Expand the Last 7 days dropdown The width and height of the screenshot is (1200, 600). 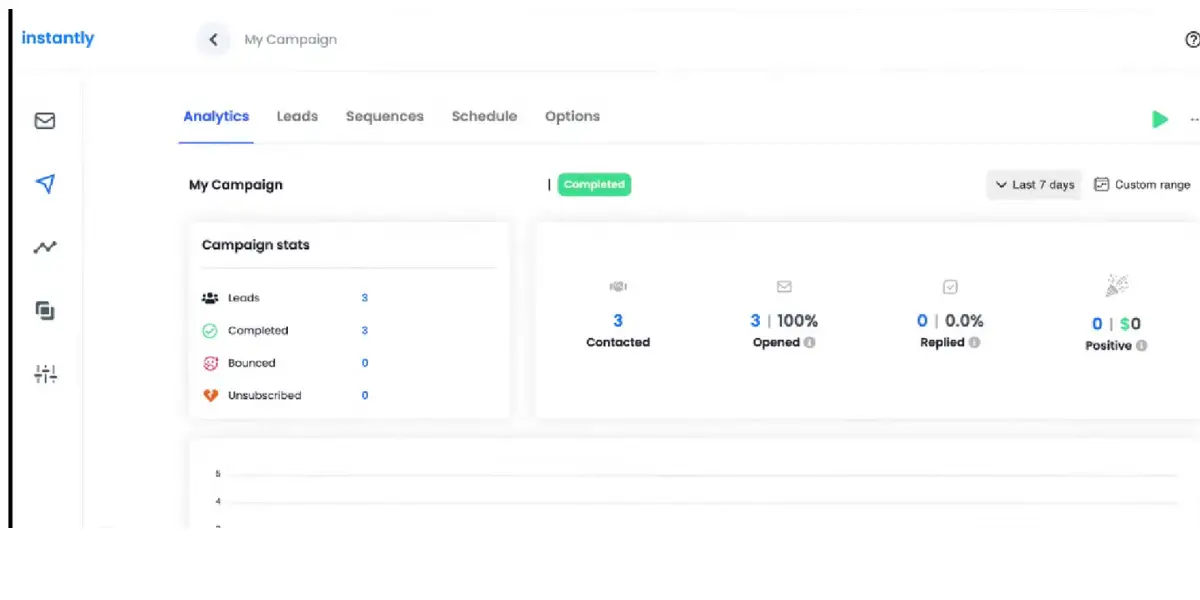(x=1034, y=185)
